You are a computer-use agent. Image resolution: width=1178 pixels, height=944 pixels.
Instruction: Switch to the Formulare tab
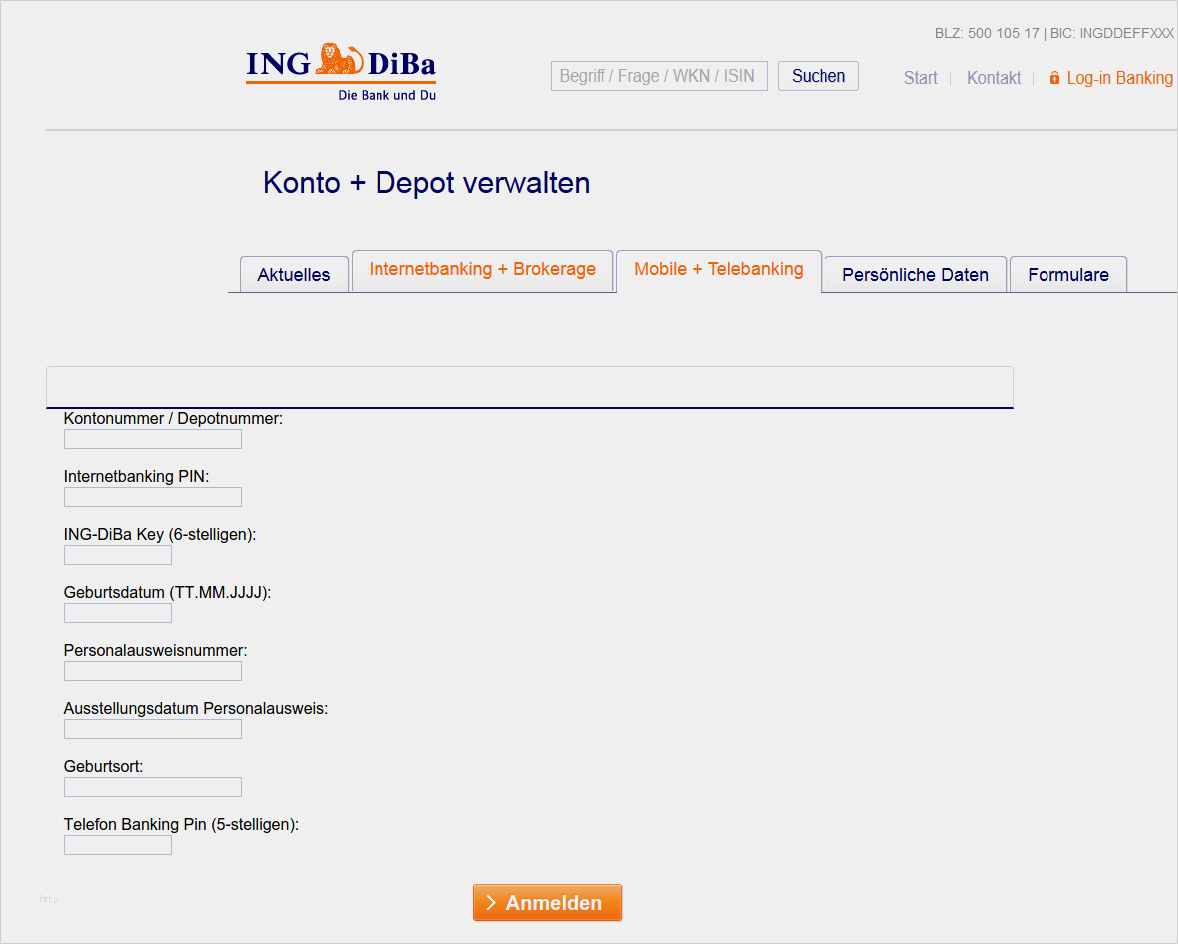tap(1068, 274)
